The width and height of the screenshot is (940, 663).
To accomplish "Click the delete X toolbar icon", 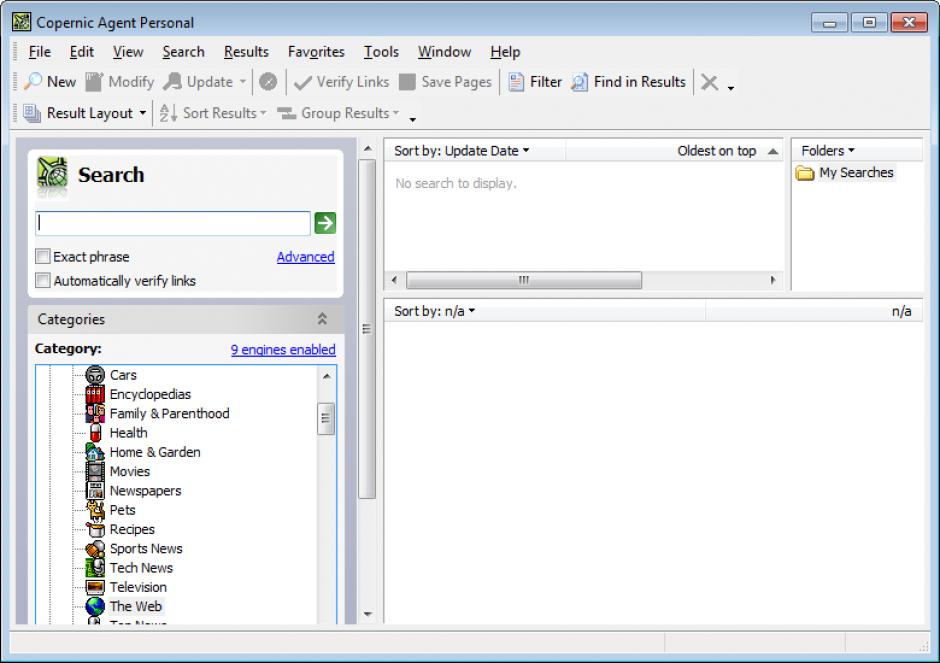I will (709, 82).
